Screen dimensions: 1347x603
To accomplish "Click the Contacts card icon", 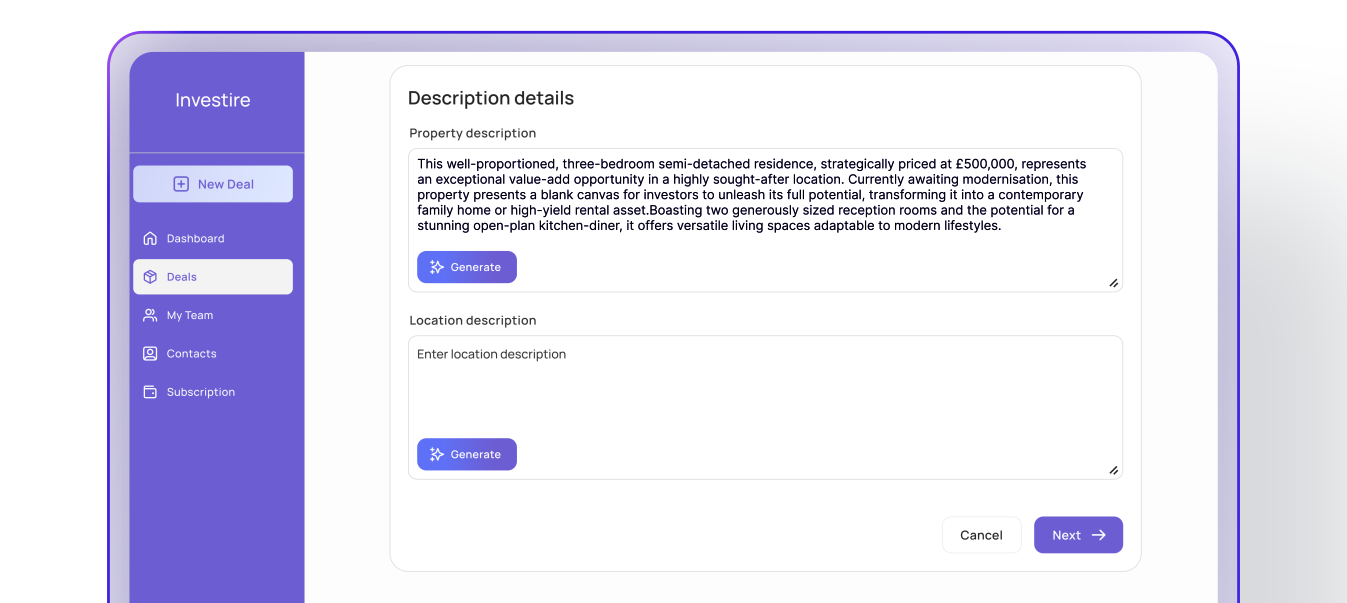I will tap(150, 354).
